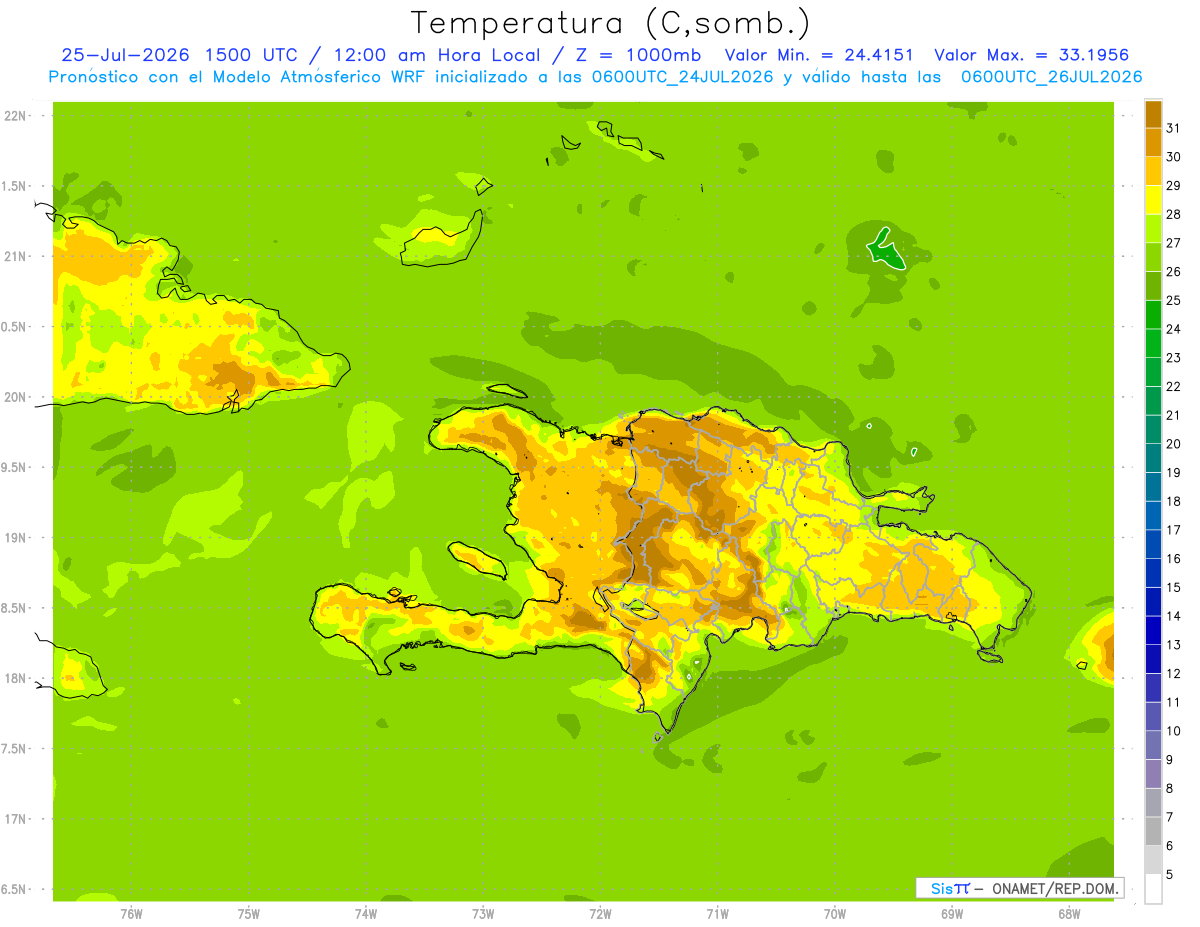Click the 75W longitude axis label
The height and width of the screenshot is (927, 1200).
(x=249, y=913)
